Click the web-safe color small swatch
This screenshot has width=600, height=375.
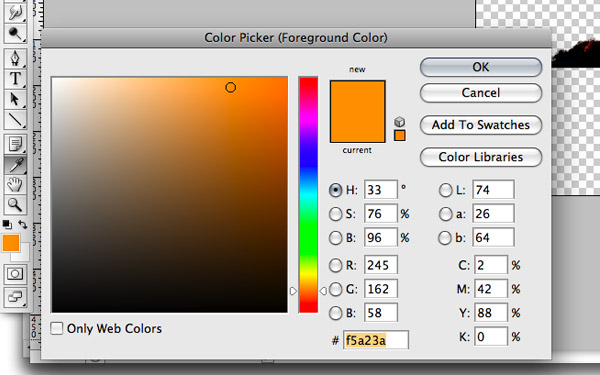point(399,135)
